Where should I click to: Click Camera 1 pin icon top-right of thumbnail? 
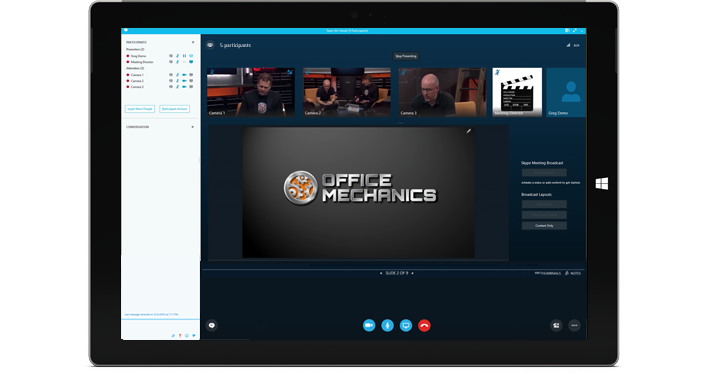290,72
